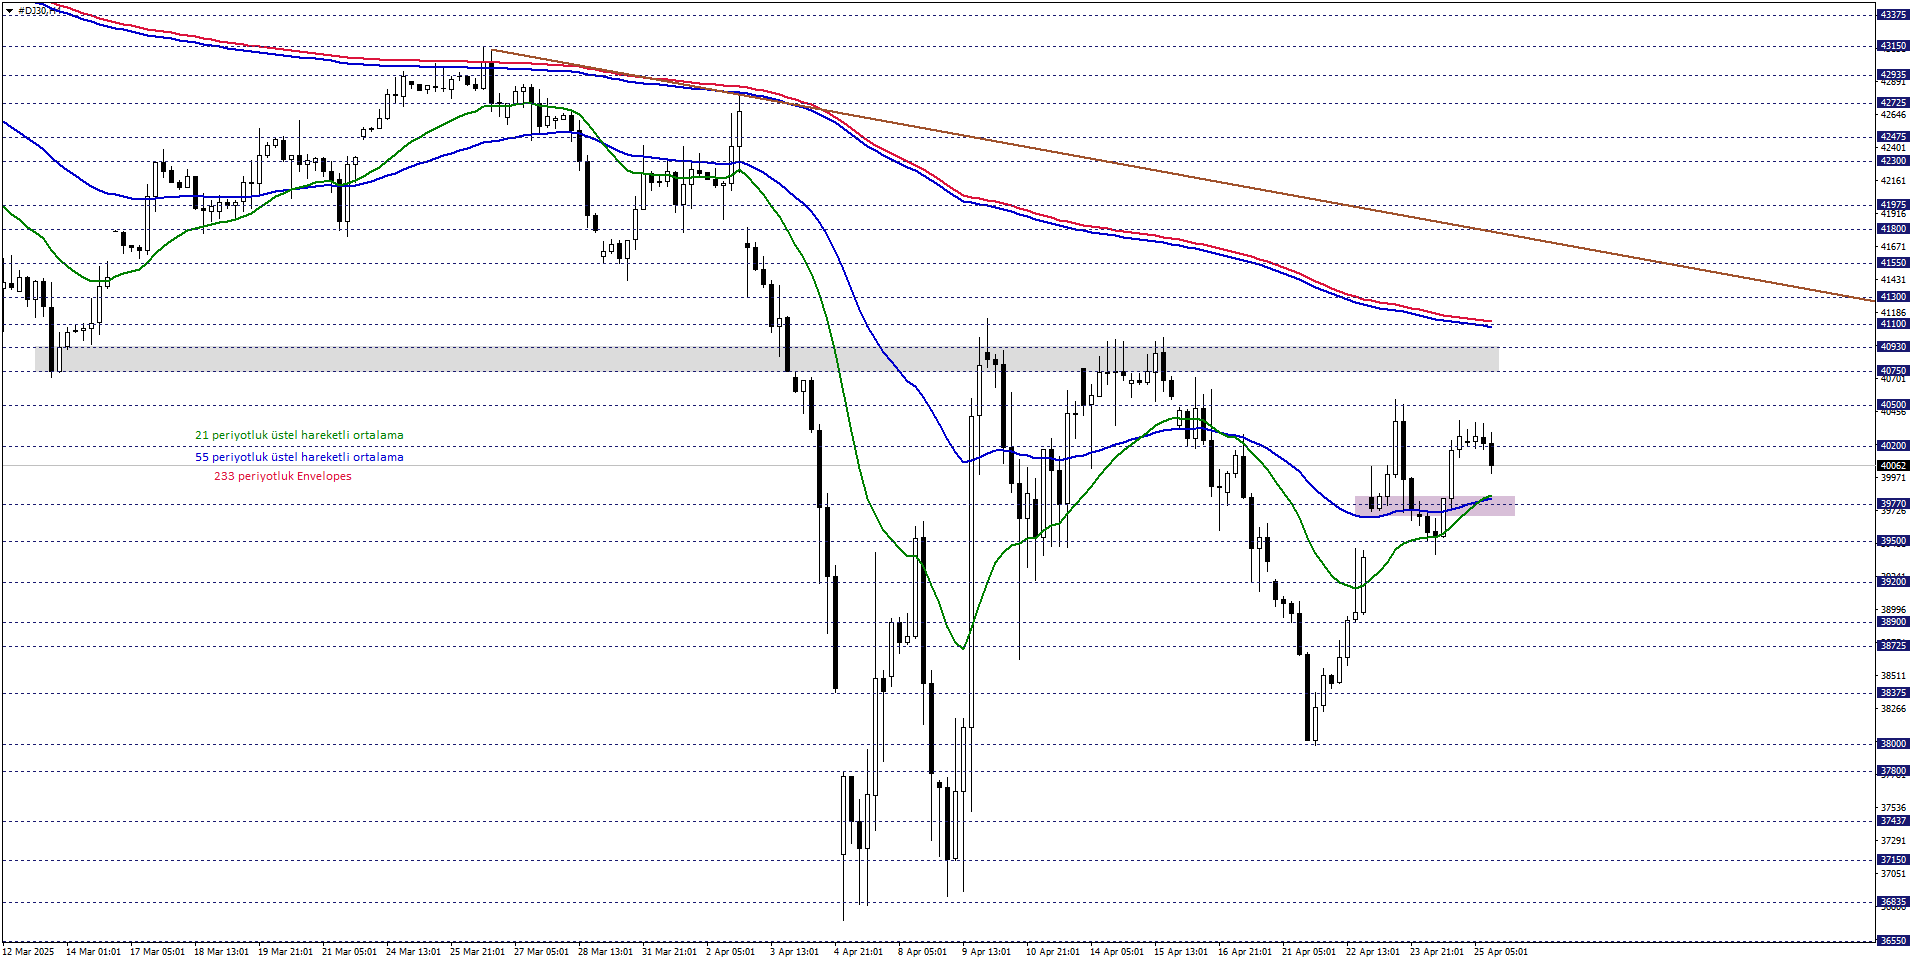
Task: Click the 42161 axis price value
Action: 1894,181
